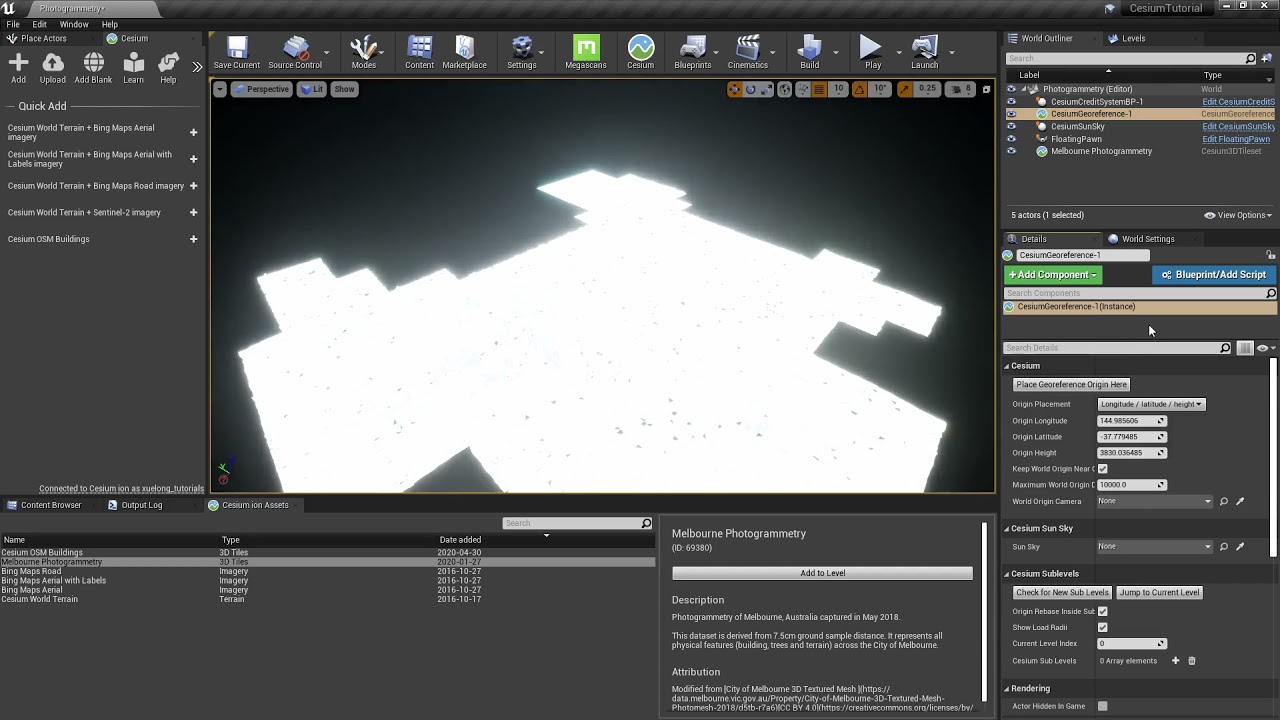This screenshot has width=1280, height=720.
Task: Open the Cesium Learn icon
Action: 133,69
